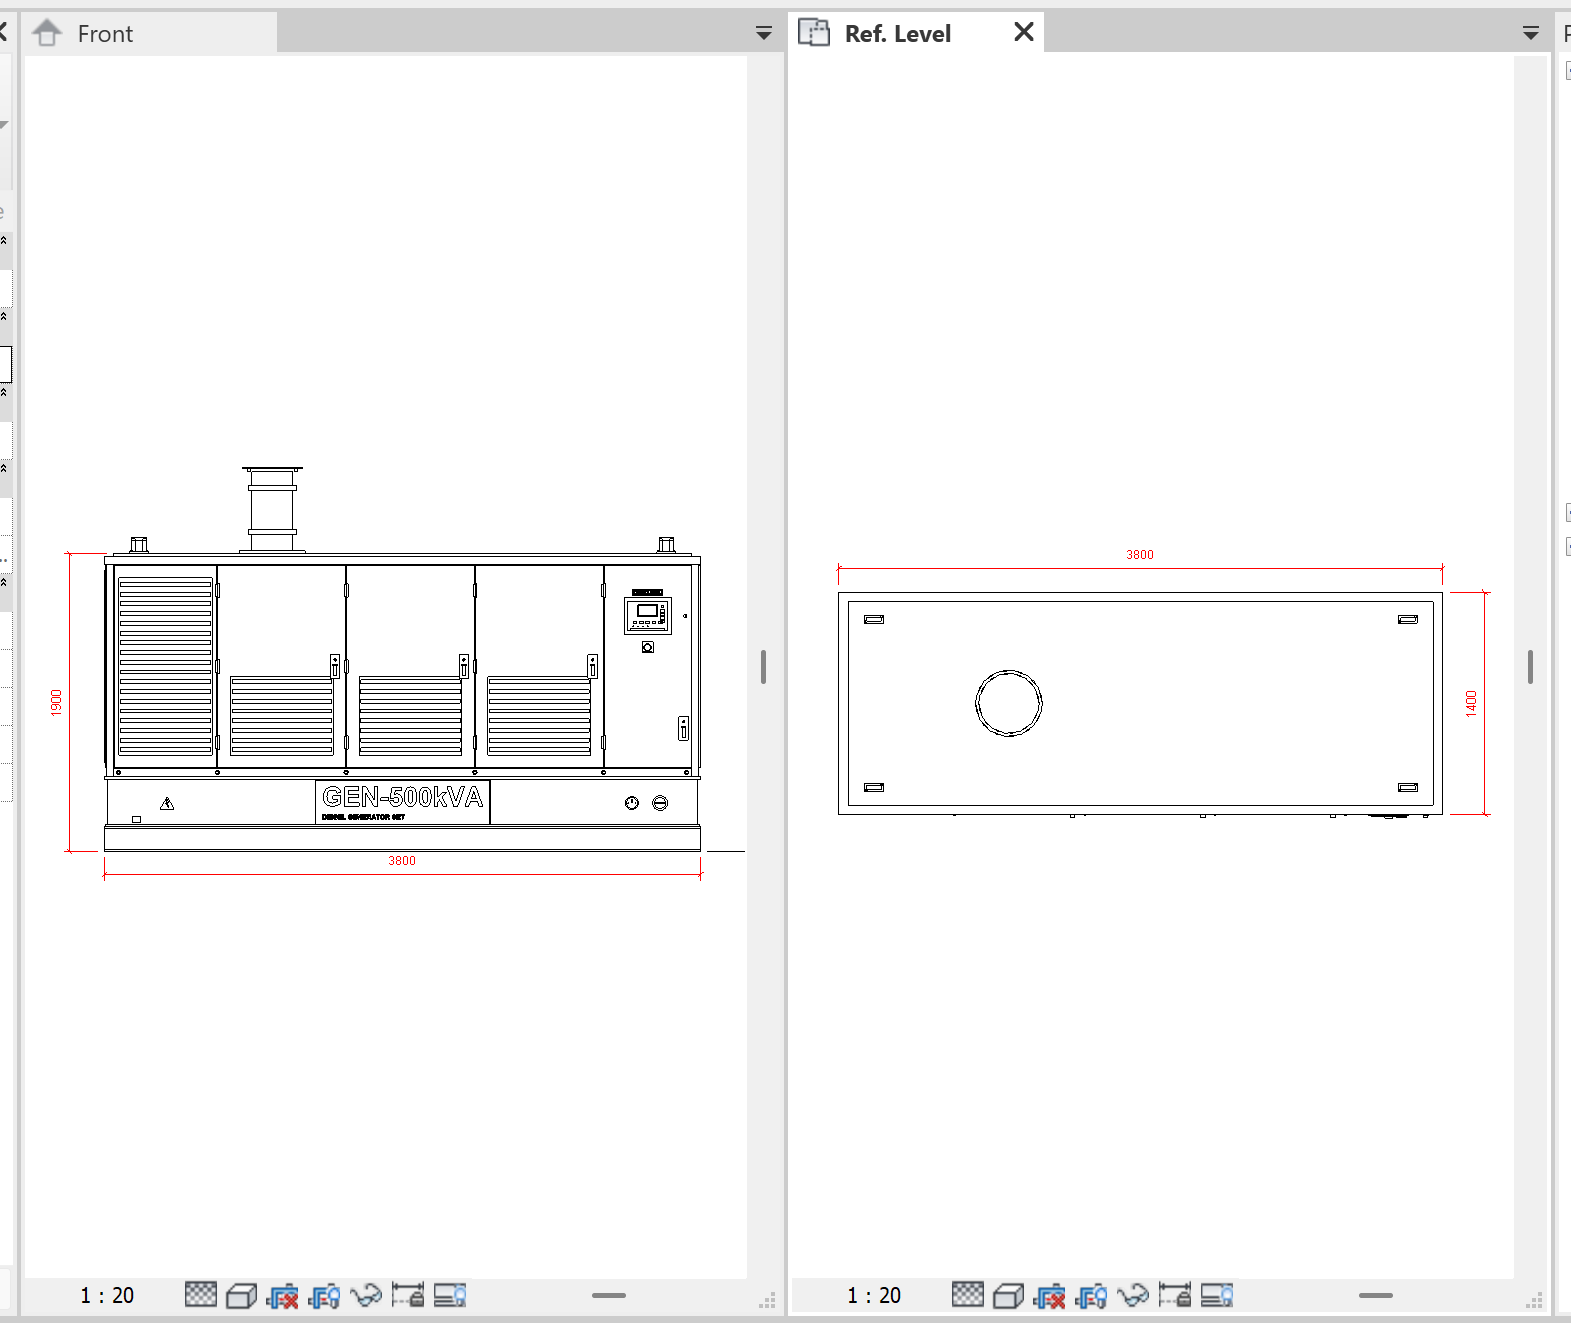Click family visibility icon with light bulb, Front view
Image resolution: width=1571 pixels, height=1323 pixels.
click(325, 1296)
